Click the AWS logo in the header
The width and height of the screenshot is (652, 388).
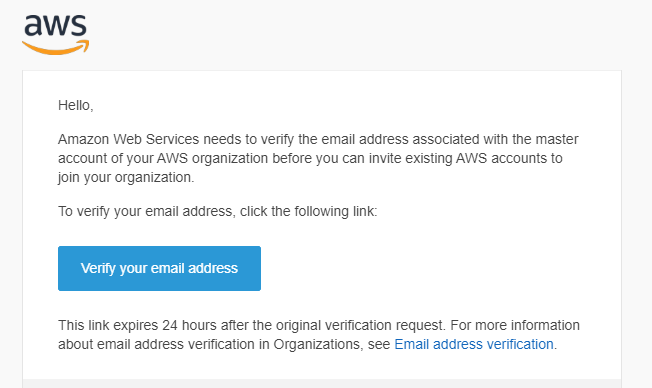point(56,35)
